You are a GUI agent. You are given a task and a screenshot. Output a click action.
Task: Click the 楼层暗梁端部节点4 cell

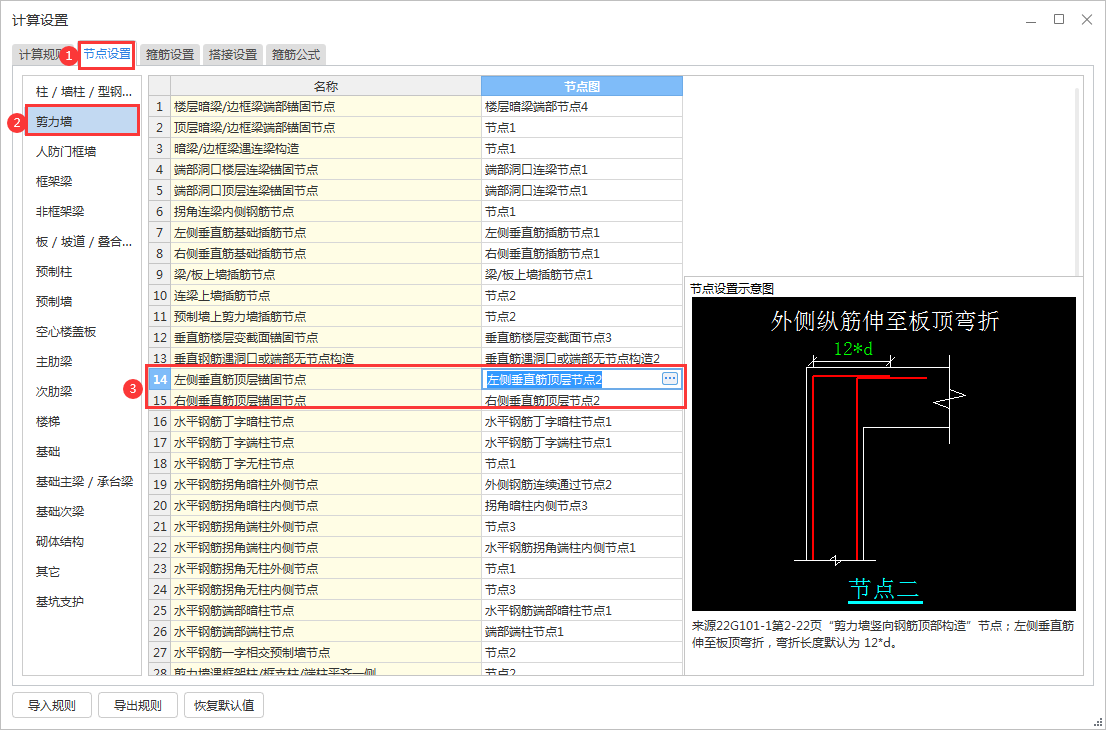click(582, 107)
